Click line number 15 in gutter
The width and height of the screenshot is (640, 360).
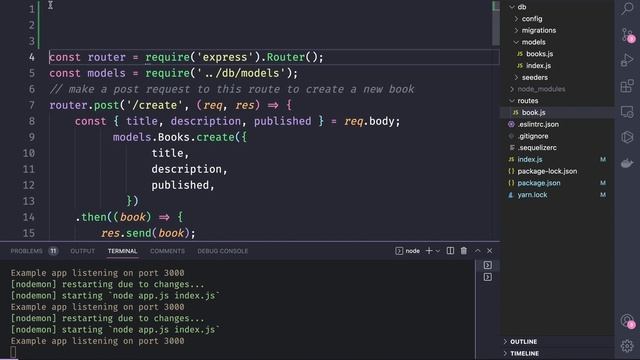pos(29,233)
